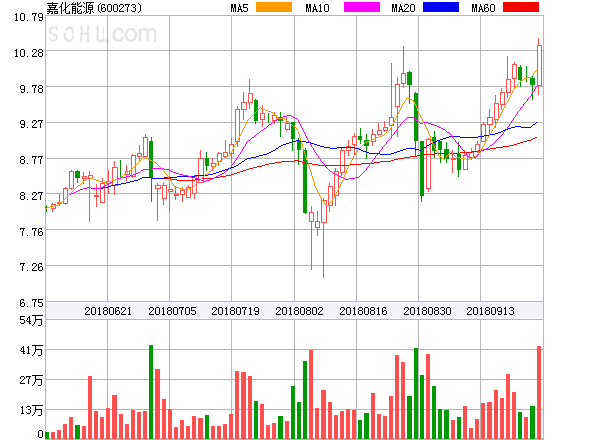The height and width of the screenshot is (440, 600).
Task: Select the 20180816 date marker
Action: (x=363, y=311)
